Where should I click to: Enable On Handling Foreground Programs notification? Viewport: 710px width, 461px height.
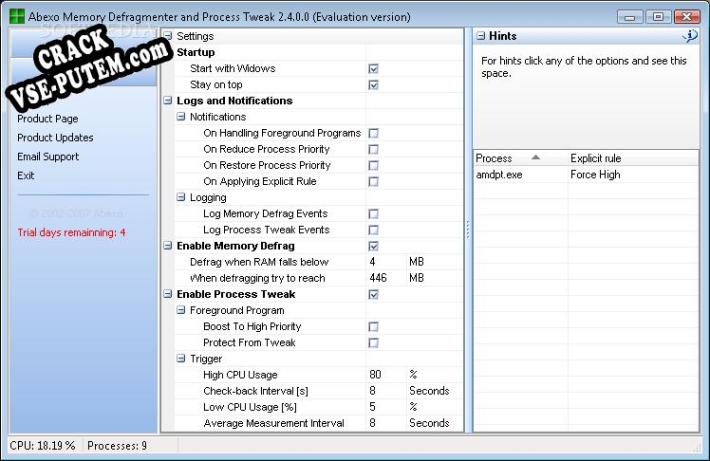(x=373, y=133)
